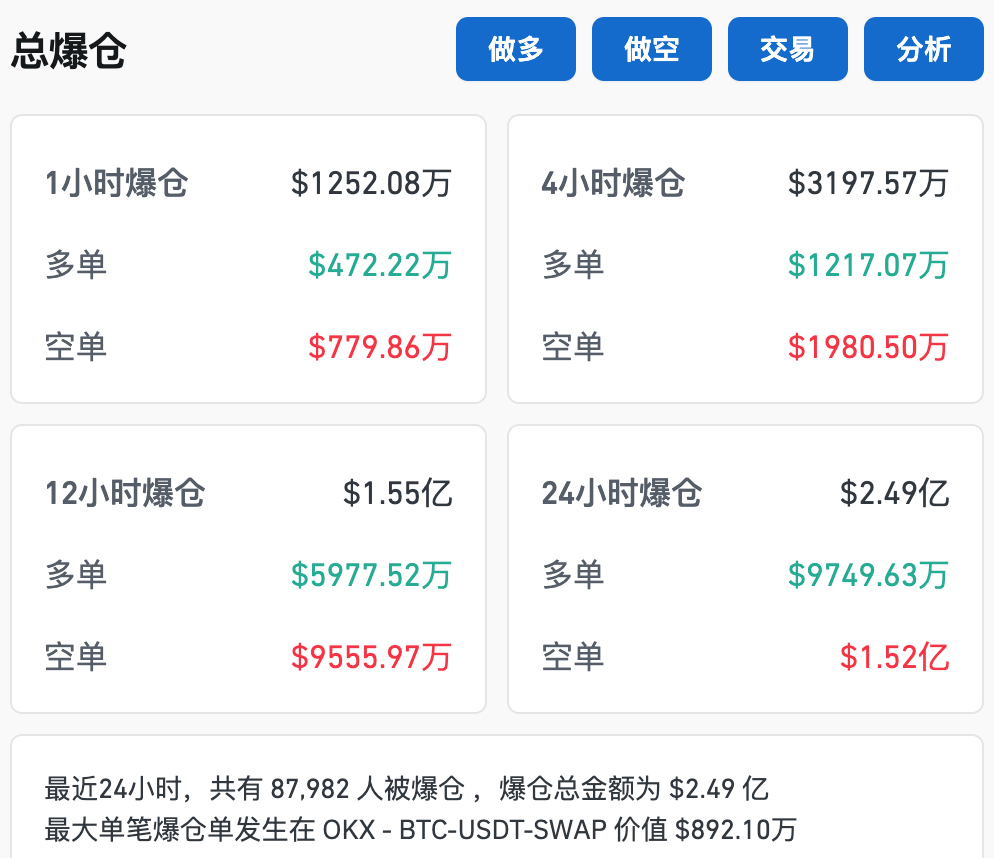Viewport: 994px width, 858px height.
Task: Click the 24-hour short value $1.52亿
Action: pos(894,657)
